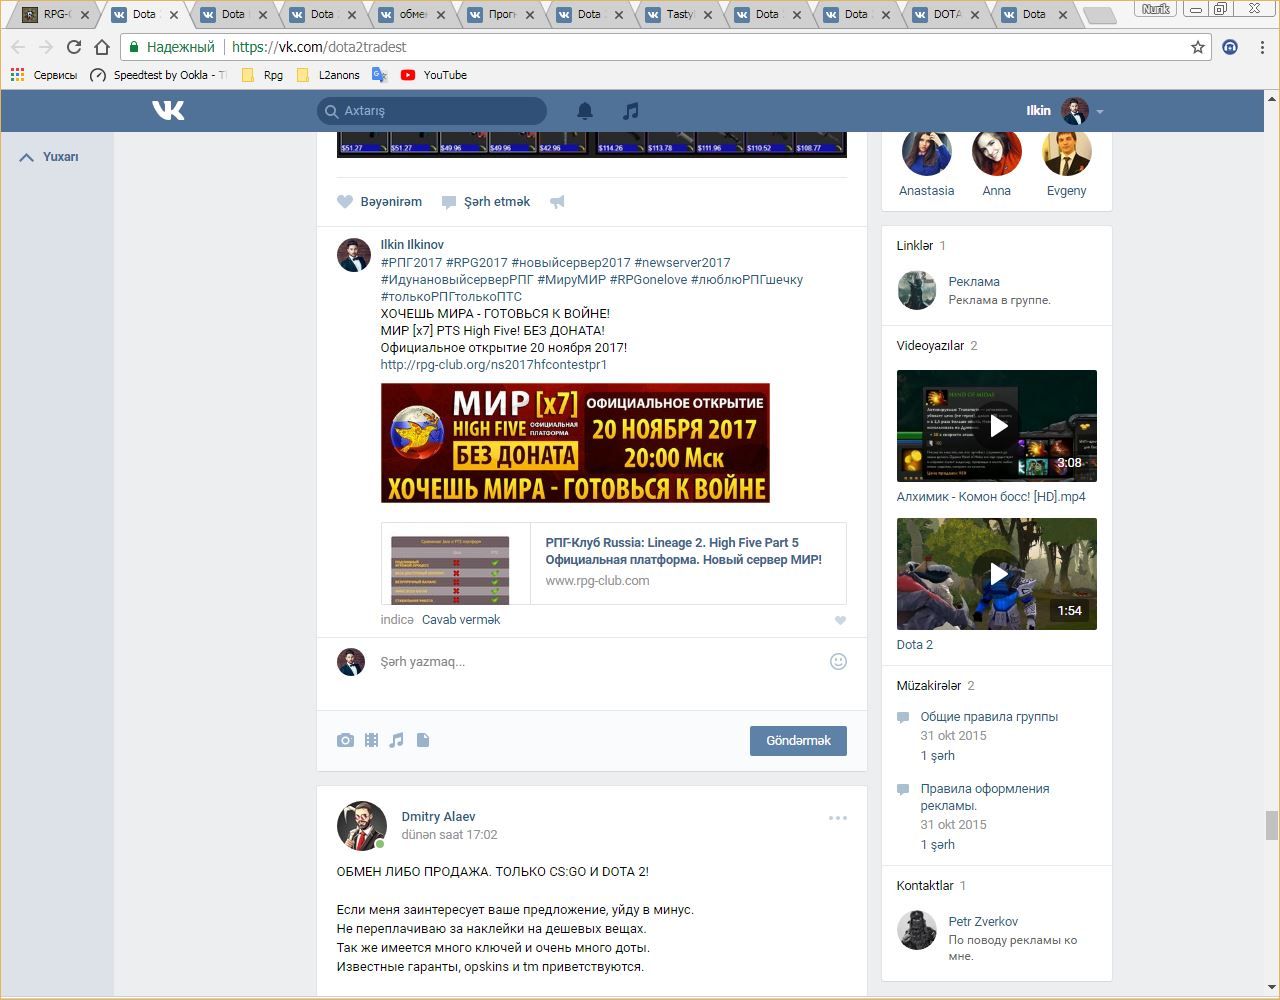Open Ilkin Ilkinov commenter name
Viewport: 1280px width, 1000px height.
click(x=412, y=245)
